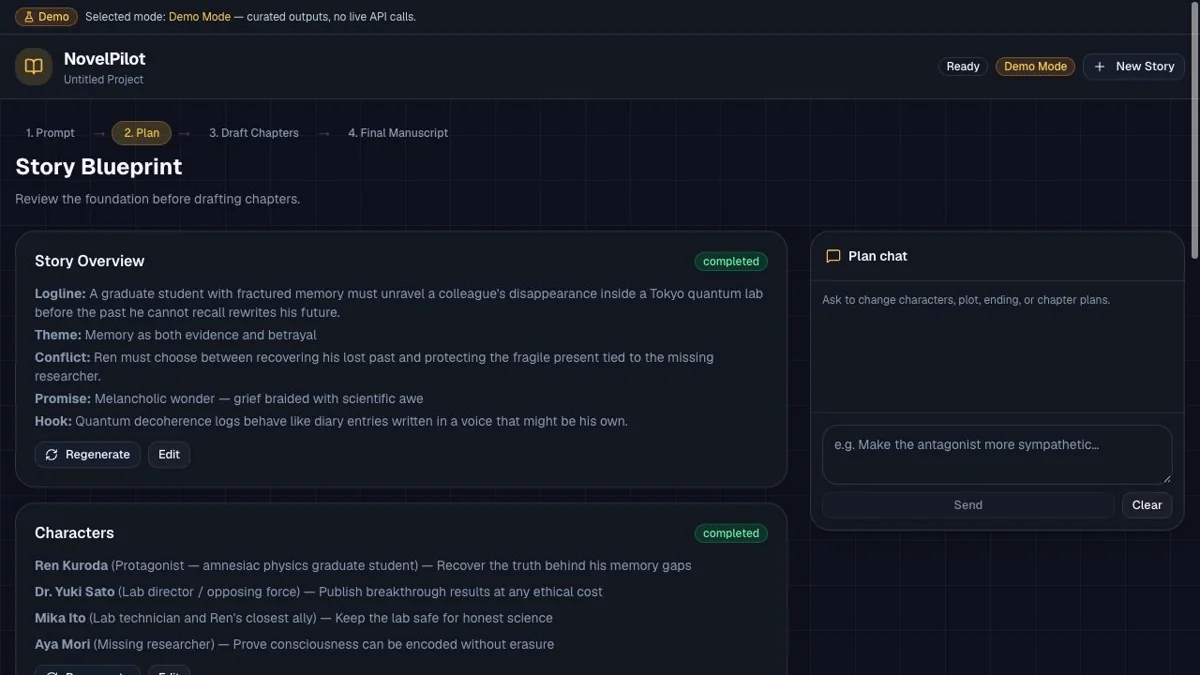Click the 'Selected mode' banner text
This screenshot has width=1200, height=675.
[x=250, y=17]
